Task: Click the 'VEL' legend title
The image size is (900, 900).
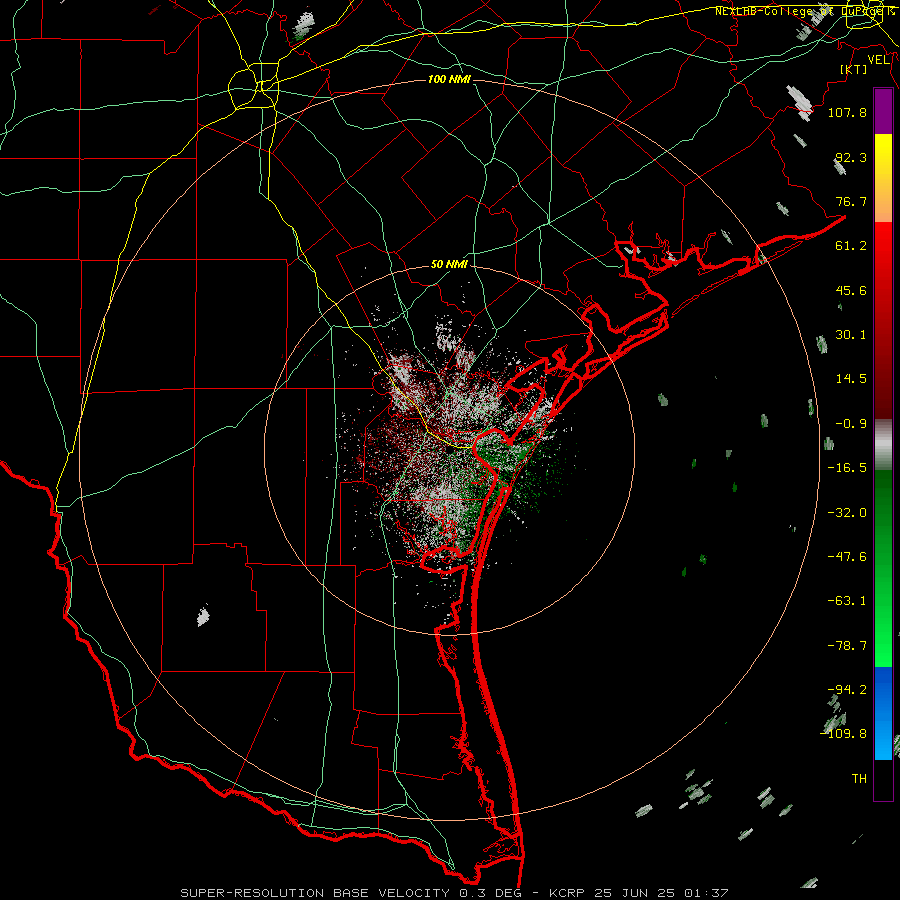Action: tap(878, 60)
